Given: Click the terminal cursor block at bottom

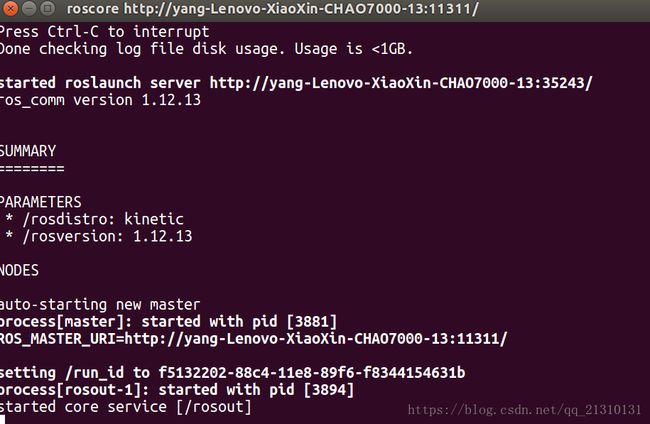Looking at the screenshot, I should pyautogui.click(x=2, y=419).
